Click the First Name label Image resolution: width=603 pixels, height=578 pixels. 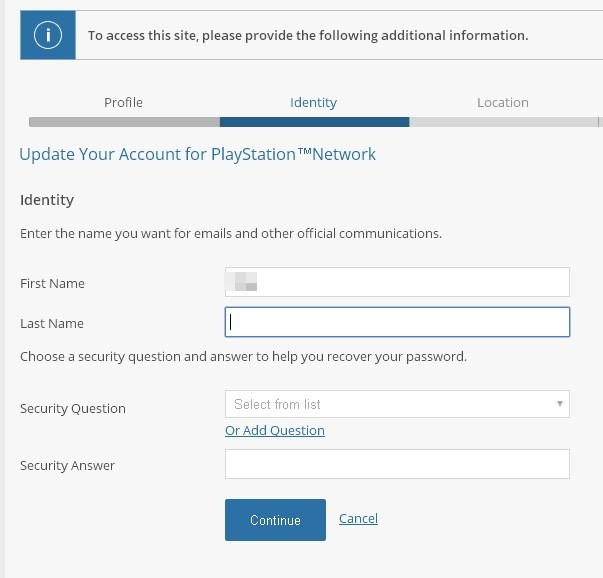[52, 283]
